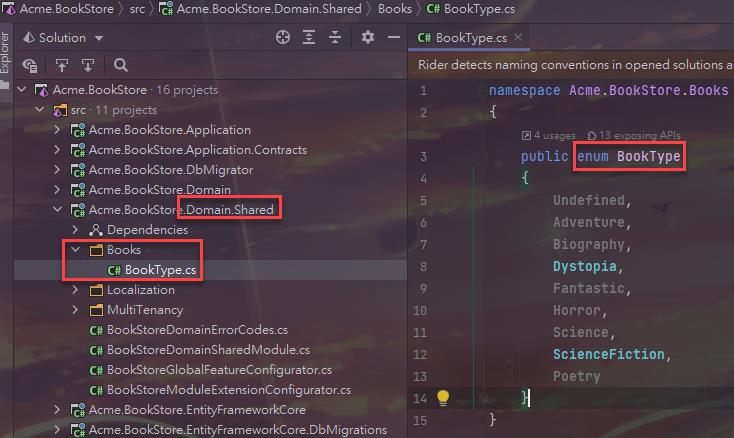Click the yellow lightbulb quick-fix icon
This screenshot has height=438, width=734.
443,397
